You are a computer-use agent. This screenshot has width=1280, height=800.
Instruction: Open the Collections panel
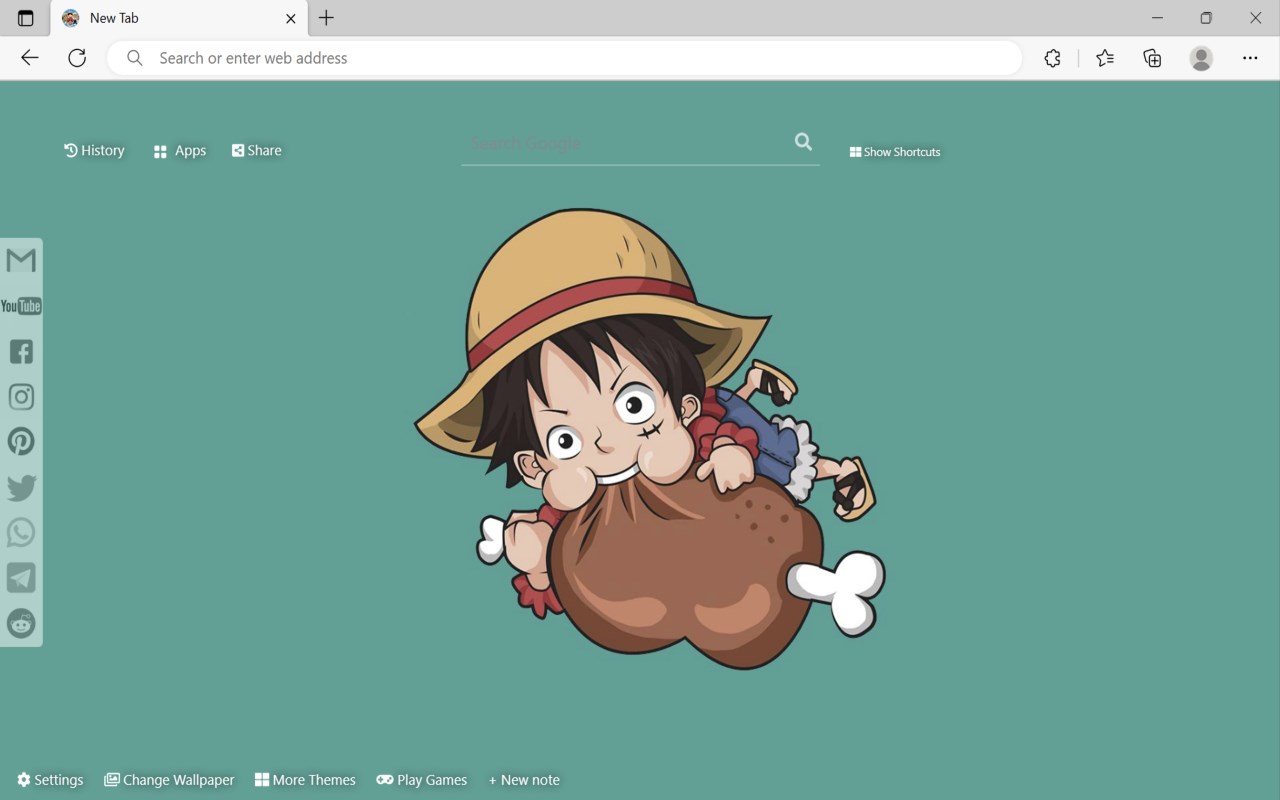1152,58
